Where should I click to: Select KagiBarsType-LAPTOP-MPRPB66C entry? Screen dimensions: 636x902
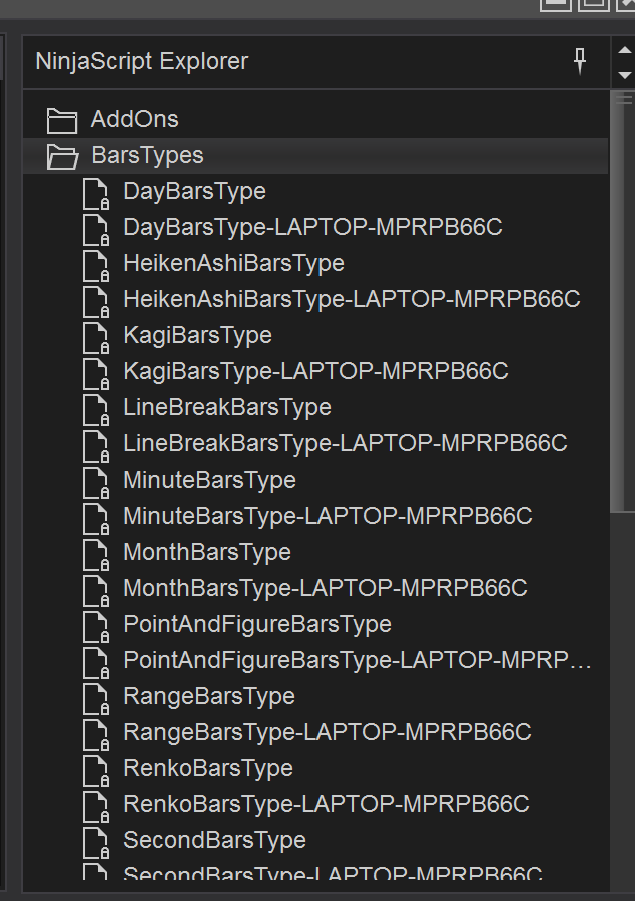pos(316,371)
